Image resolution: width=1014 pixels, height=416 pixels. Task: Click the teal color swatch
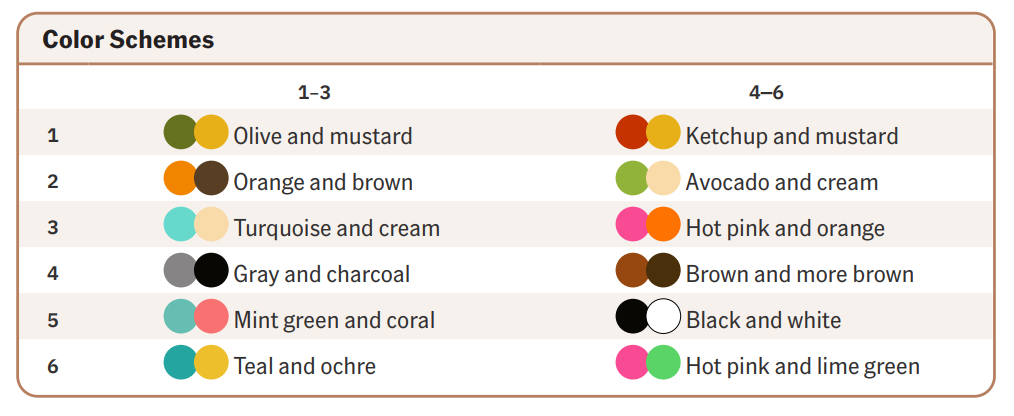pyautogui.click(x=178, y=362)
